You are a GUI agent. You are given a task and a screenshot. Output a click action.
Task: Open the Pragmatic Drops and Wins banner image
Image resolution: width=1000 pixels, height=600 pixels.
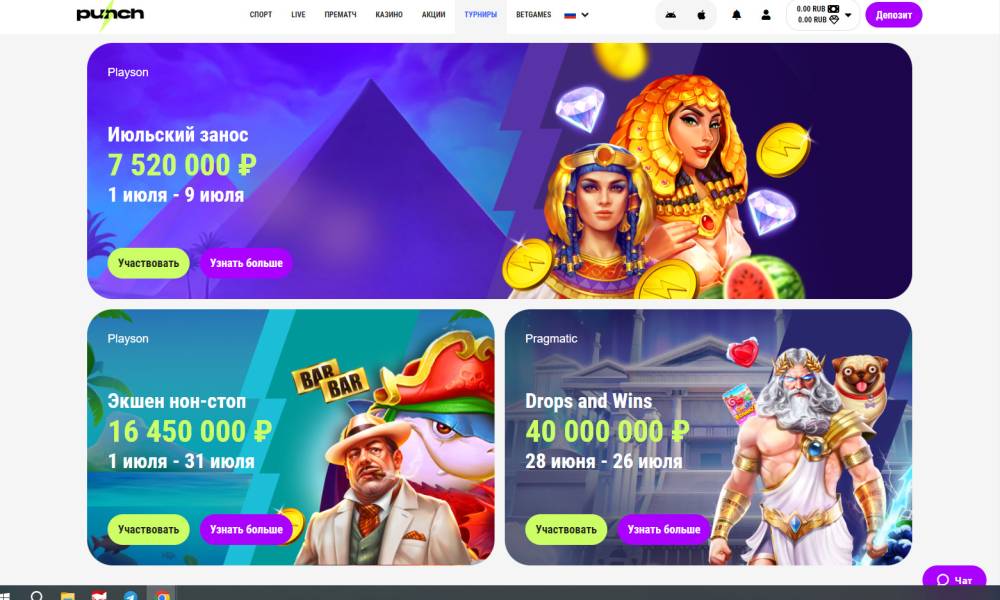point(709,437)
